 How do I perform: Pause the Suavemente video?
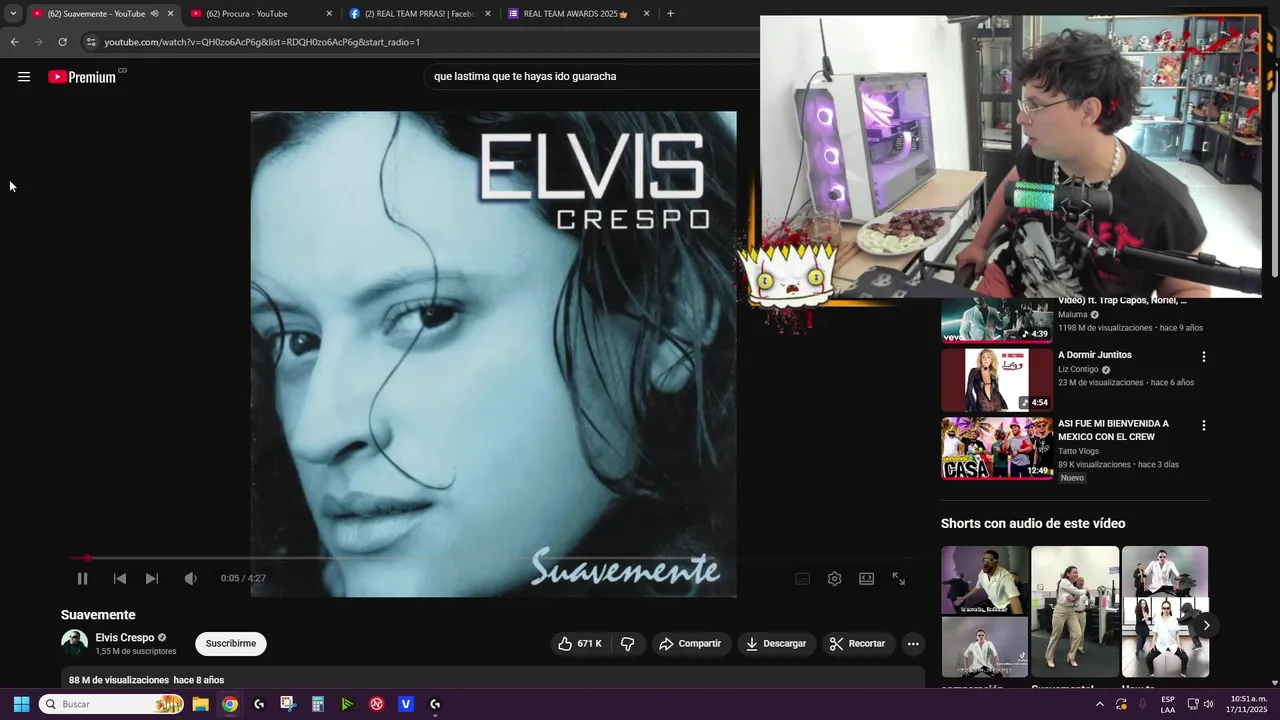(x=83, y=578)
